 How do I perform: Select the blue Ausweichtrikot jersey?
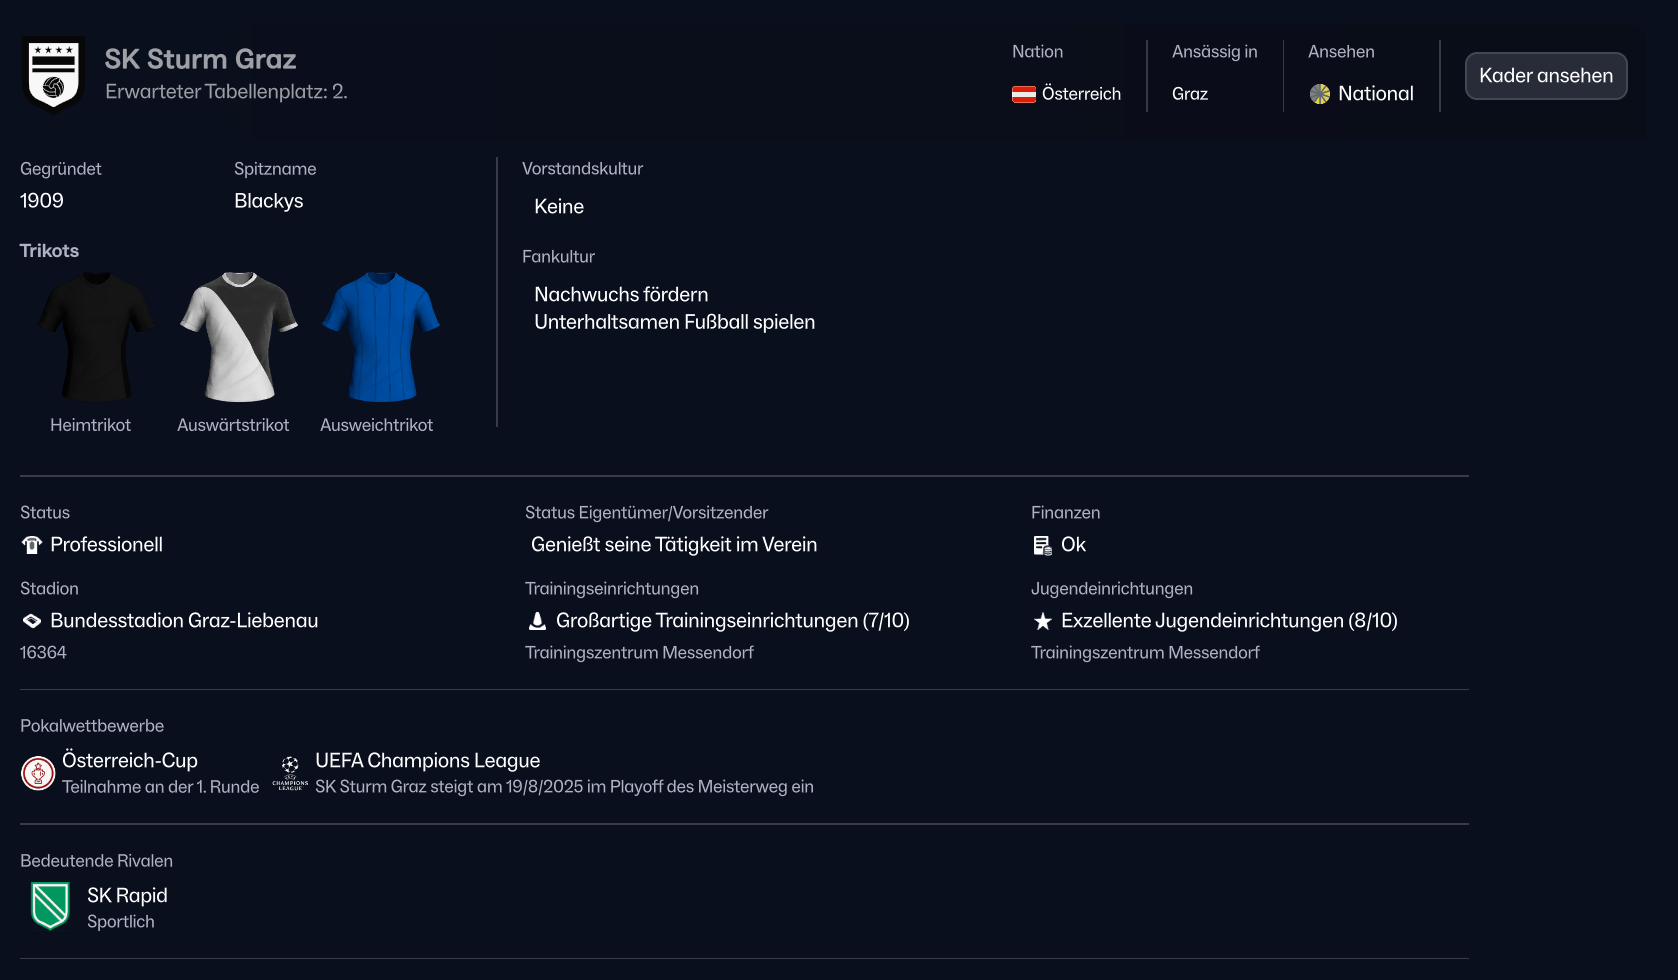[x=380, y=337]
